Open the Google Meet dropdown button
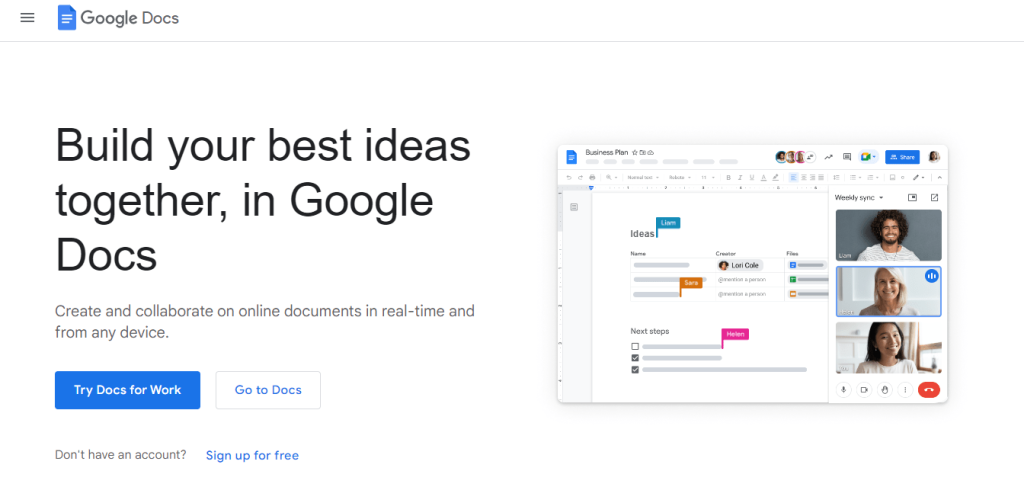Screen dimensions: 1024x487 868,157
